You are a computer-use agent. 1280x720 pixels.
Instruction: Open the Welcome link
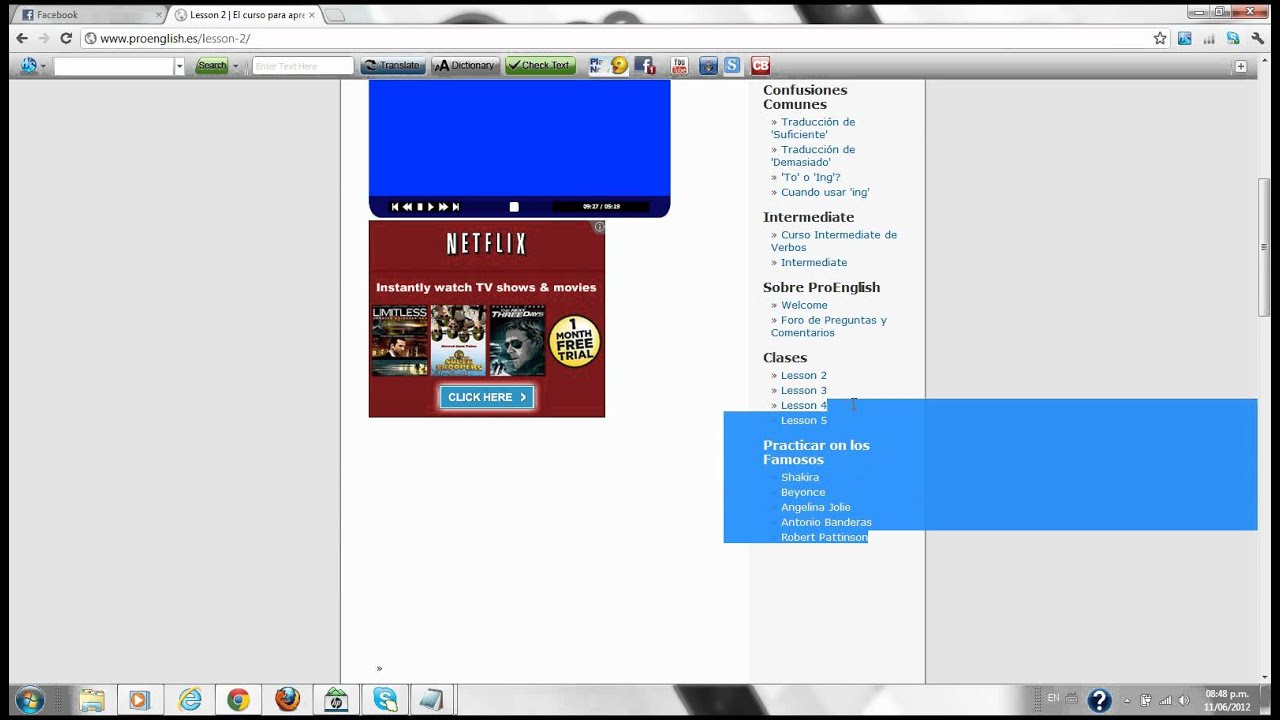click(x=804, y=305)
